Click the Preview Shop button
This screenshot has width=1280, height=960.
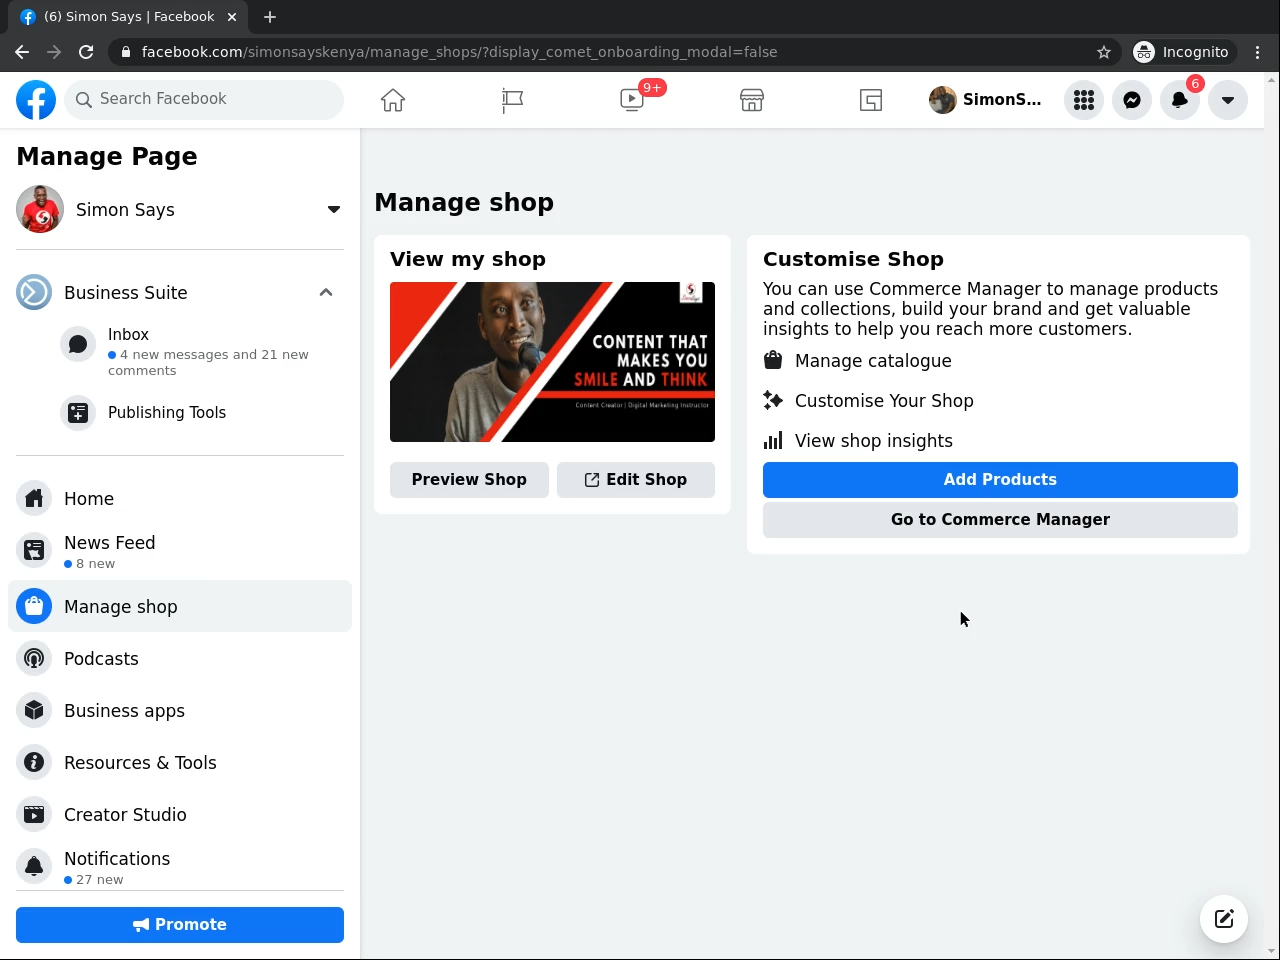tap(469, 480)
